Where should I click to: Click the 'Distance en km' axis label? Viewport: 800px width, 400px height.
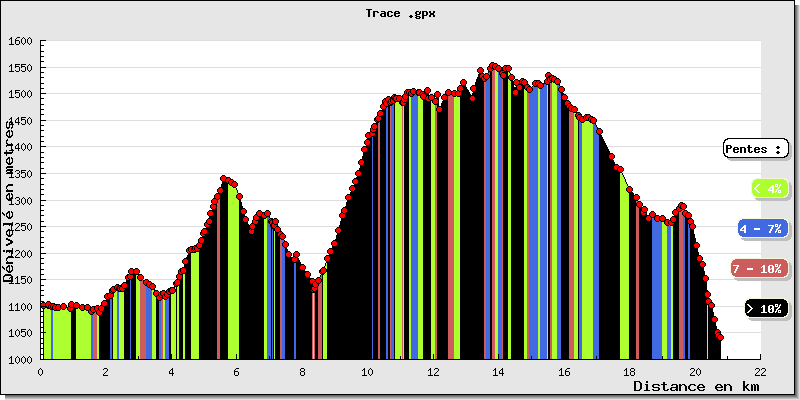[696, 386]
